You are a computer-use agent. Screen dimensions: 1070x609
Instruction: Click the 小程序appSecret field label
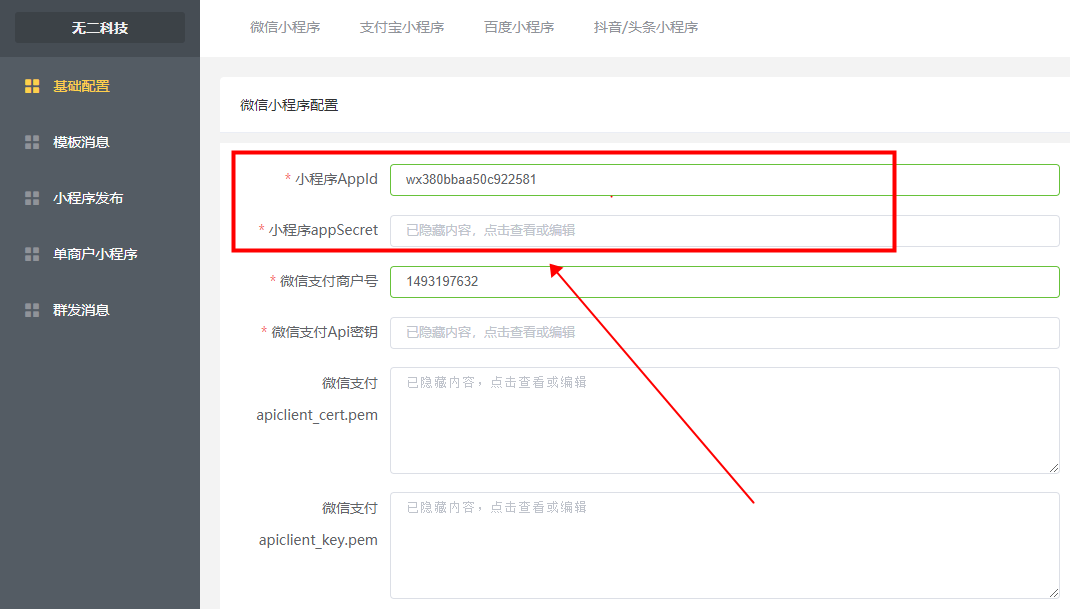click(323, 230)
